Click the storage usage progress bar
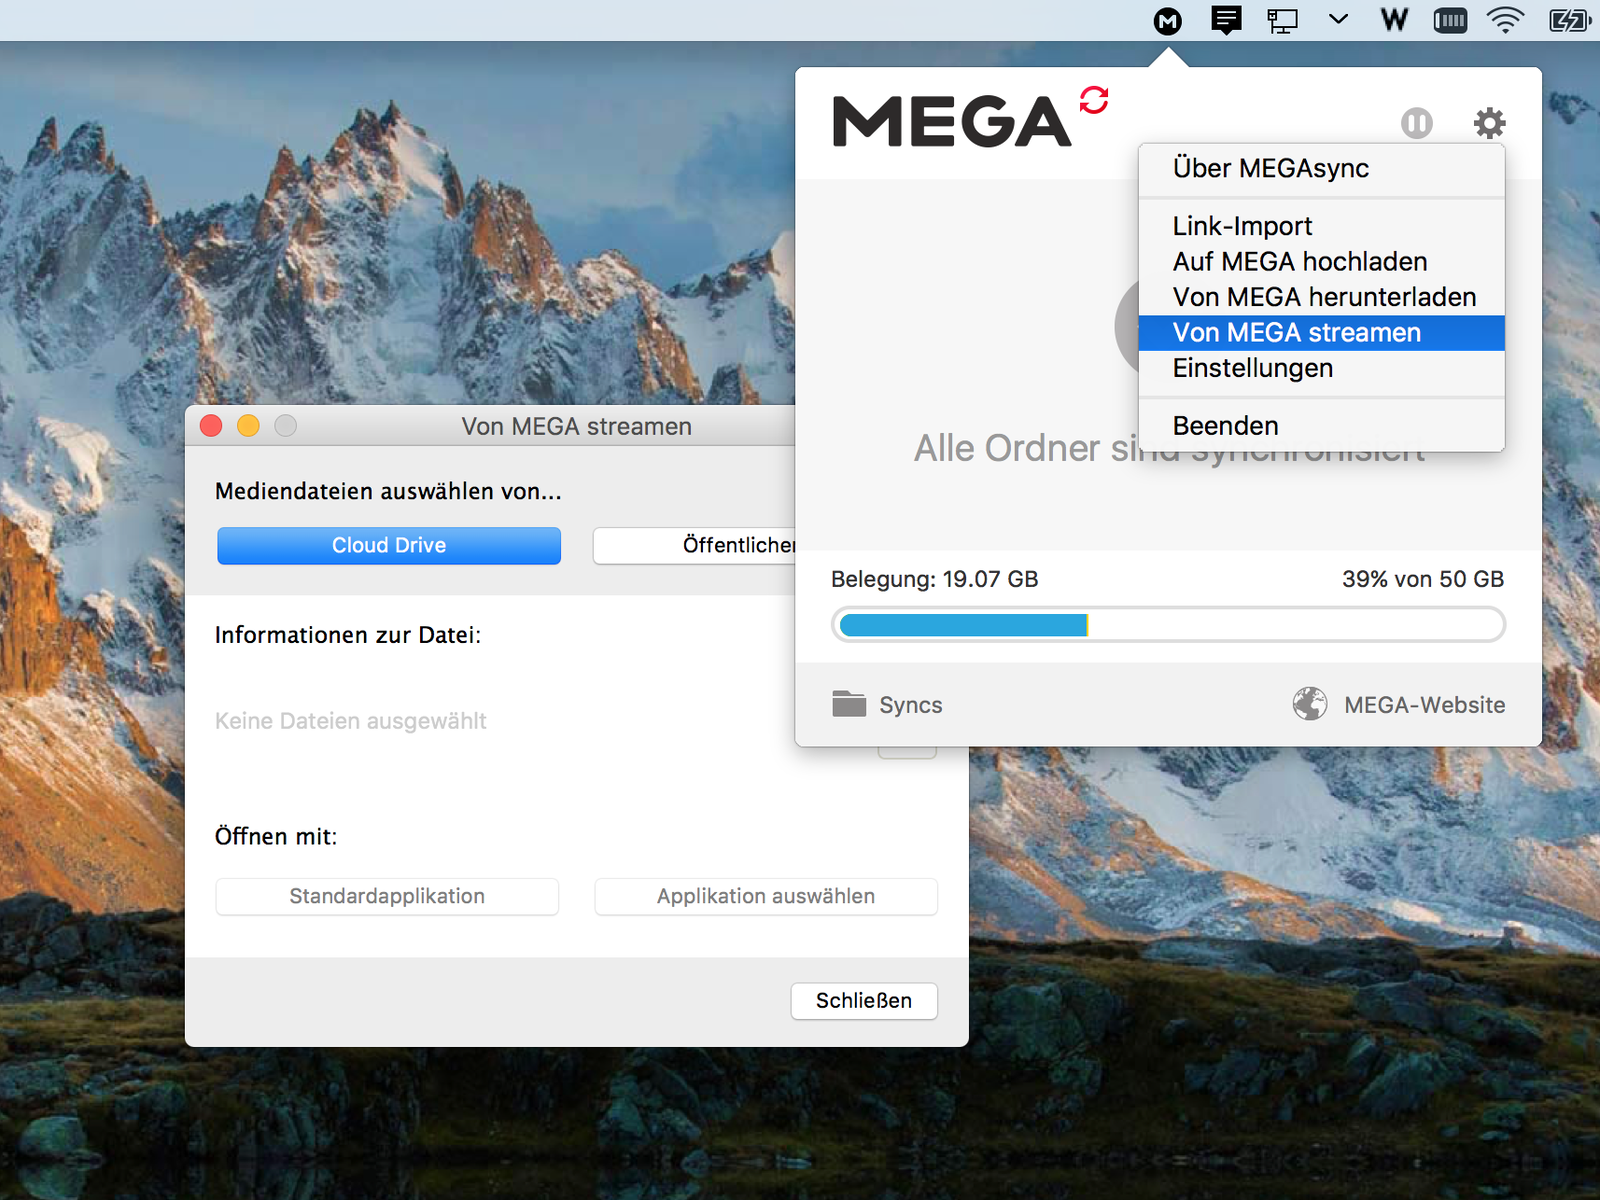The height and width of the screenshot is (1200, 1600). click(x=1168, y=625)
